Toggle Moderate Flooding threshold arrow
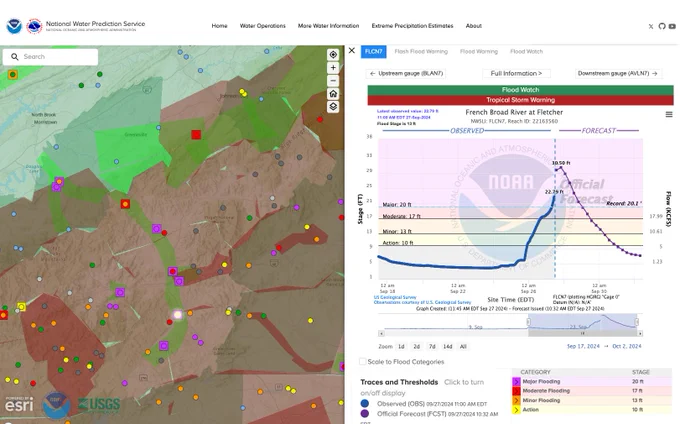680x424 pixels. tap(516, 391)
